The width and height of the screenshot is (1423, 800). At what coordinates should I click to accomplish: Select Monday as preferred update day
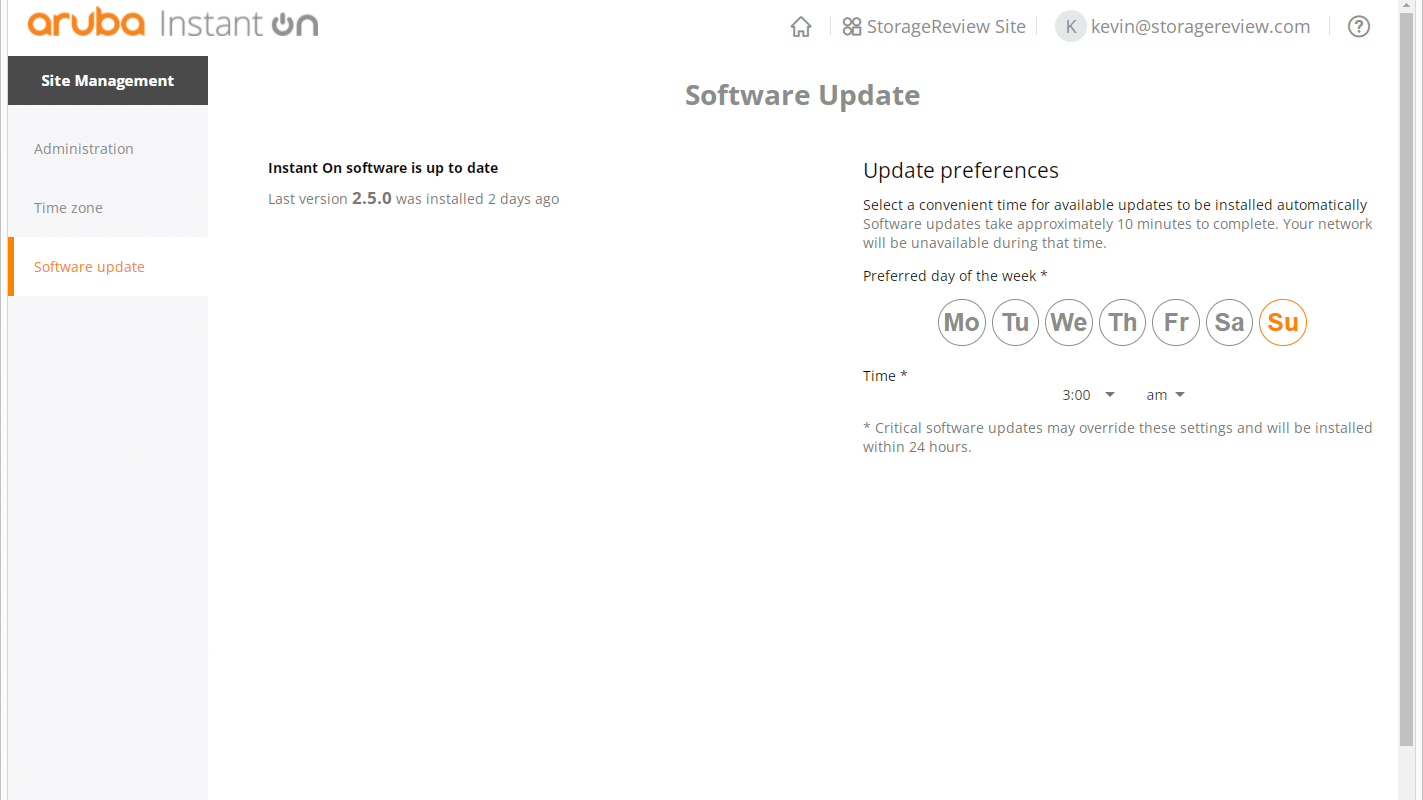[962, 322]
